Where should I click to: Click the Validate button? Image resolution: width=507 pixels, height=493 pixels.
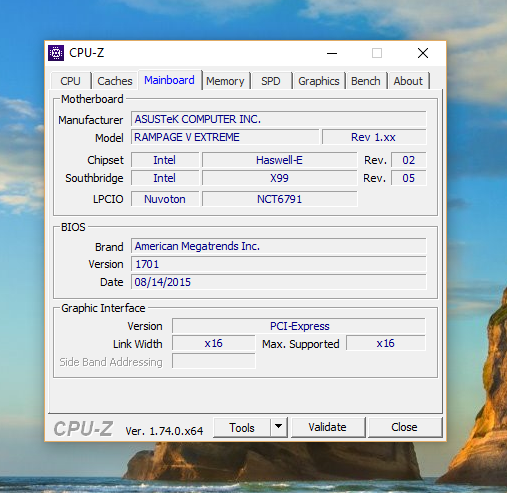point(328,427)
